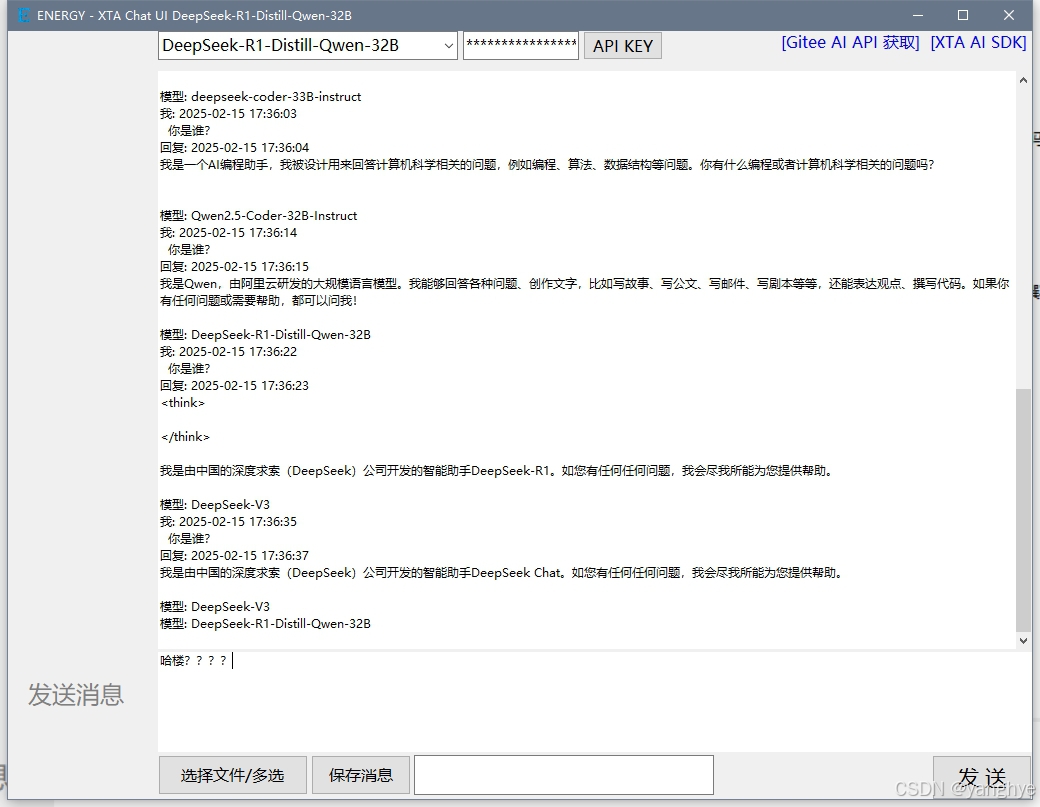Minimize the XTA Chat UI window
The width and height of the screenshot is (1040, 807).
pos(918,15)
